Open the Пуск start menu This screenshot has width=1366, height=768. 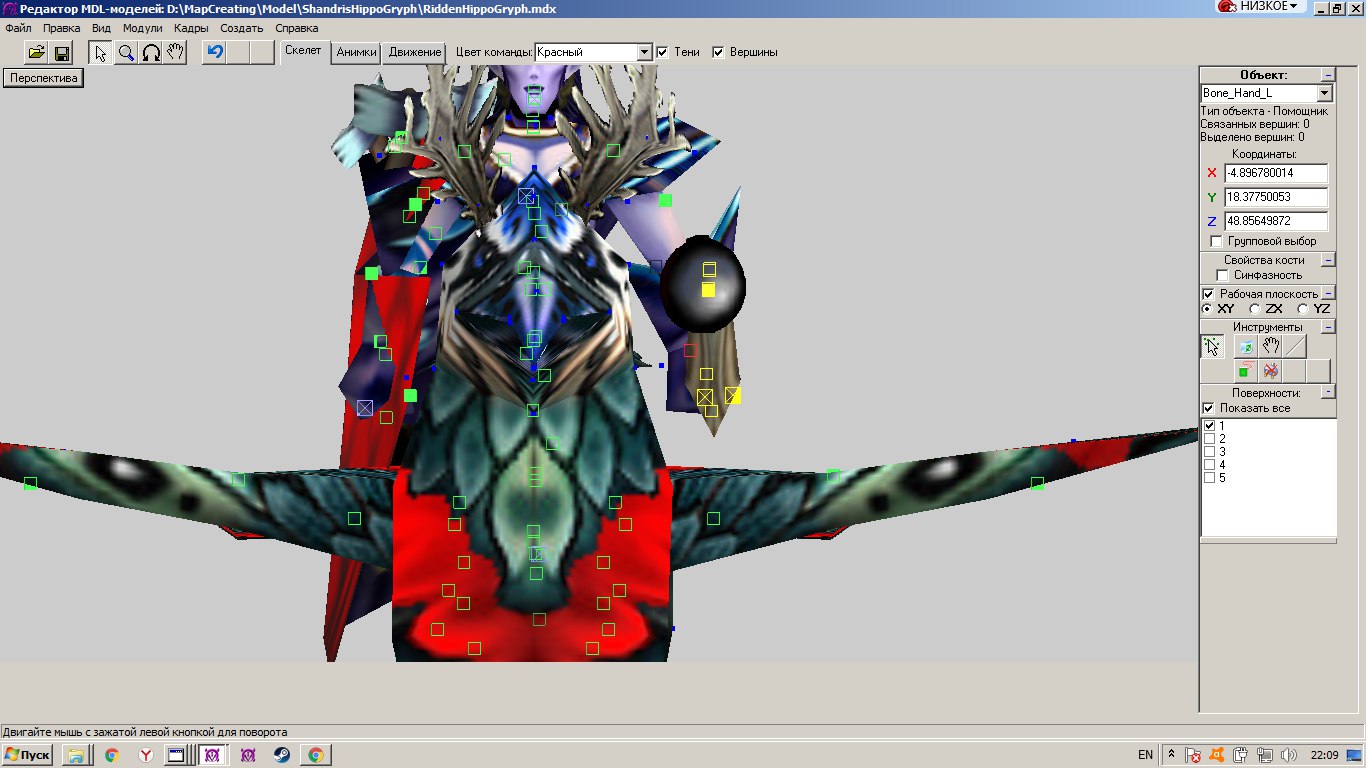click(x=27, y=755)
